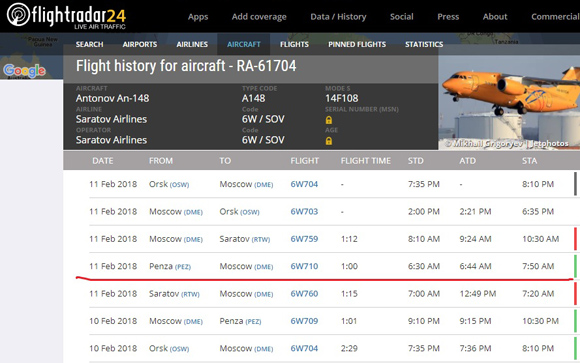This screenshot has width=580, height=363.
Task: Click the Flight history RA-61704 heading
Action: click(186, 66)
